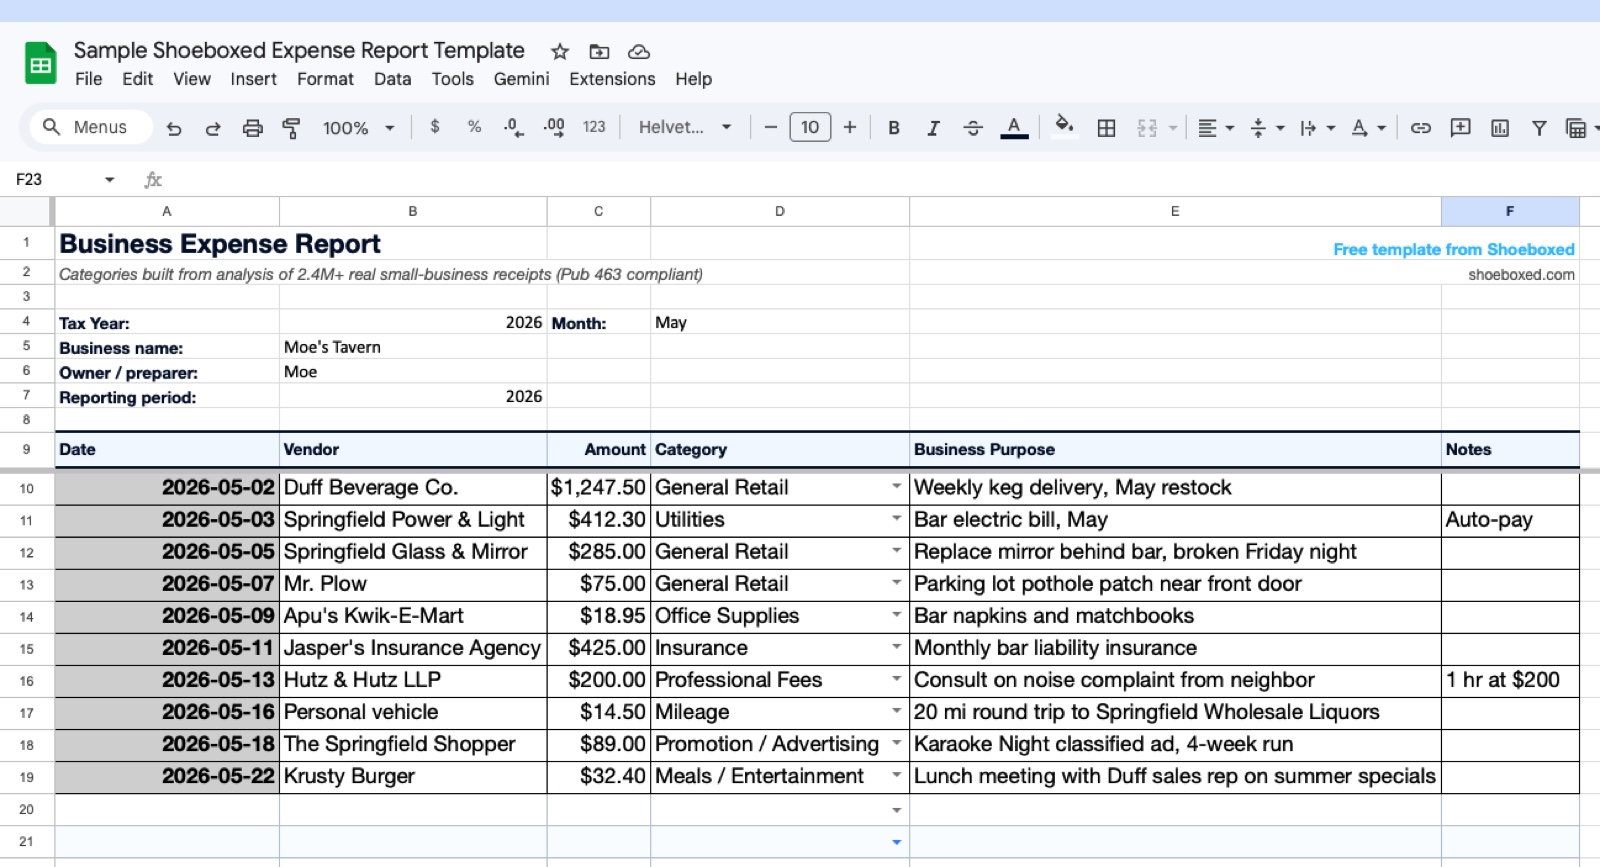
Task: Open the View menu
Action: coord(192,79)
